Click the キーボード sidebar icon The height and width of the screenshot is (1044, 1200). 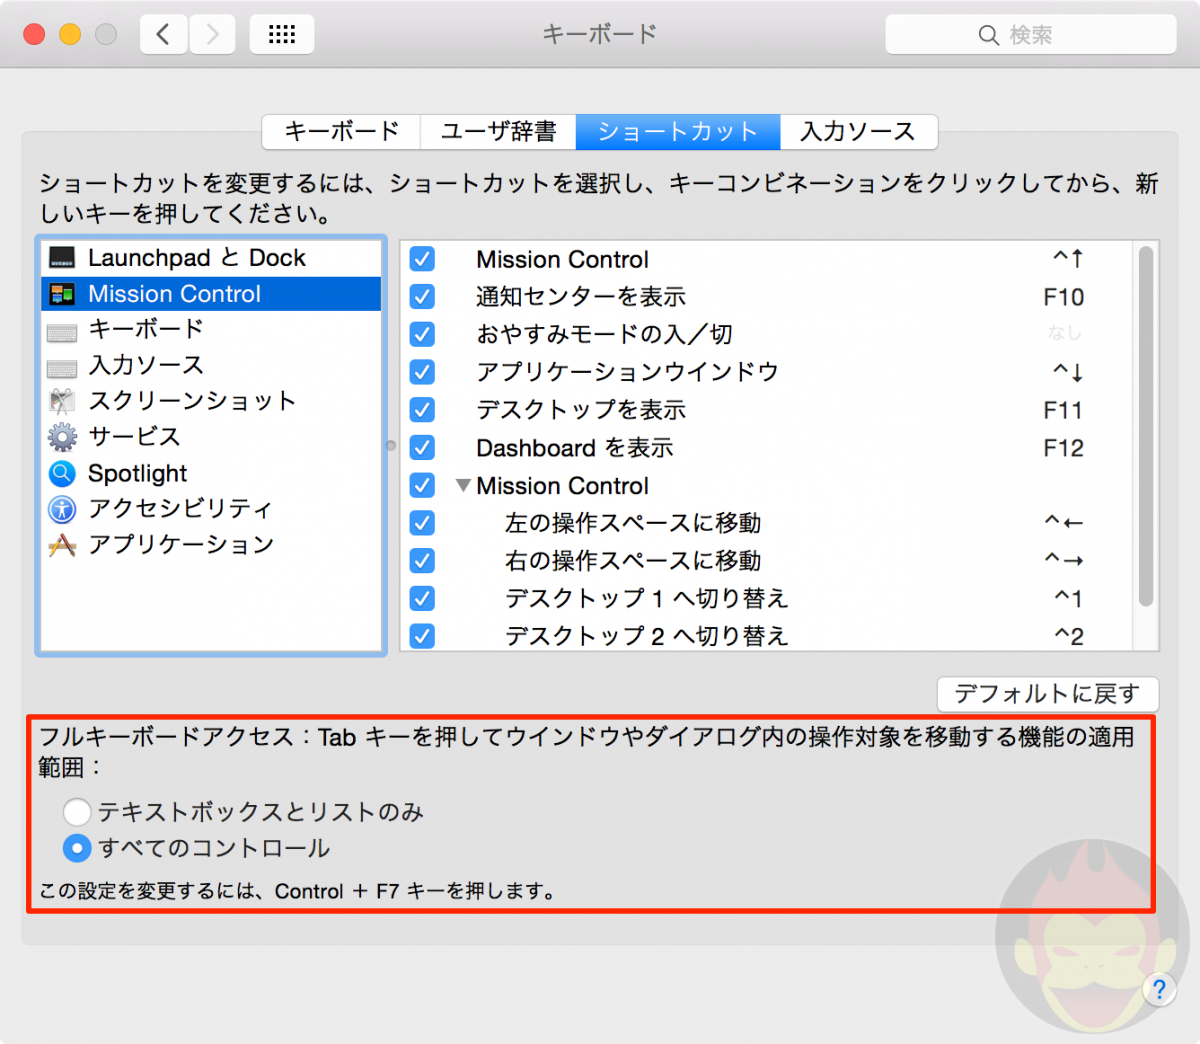pos(62,329)
